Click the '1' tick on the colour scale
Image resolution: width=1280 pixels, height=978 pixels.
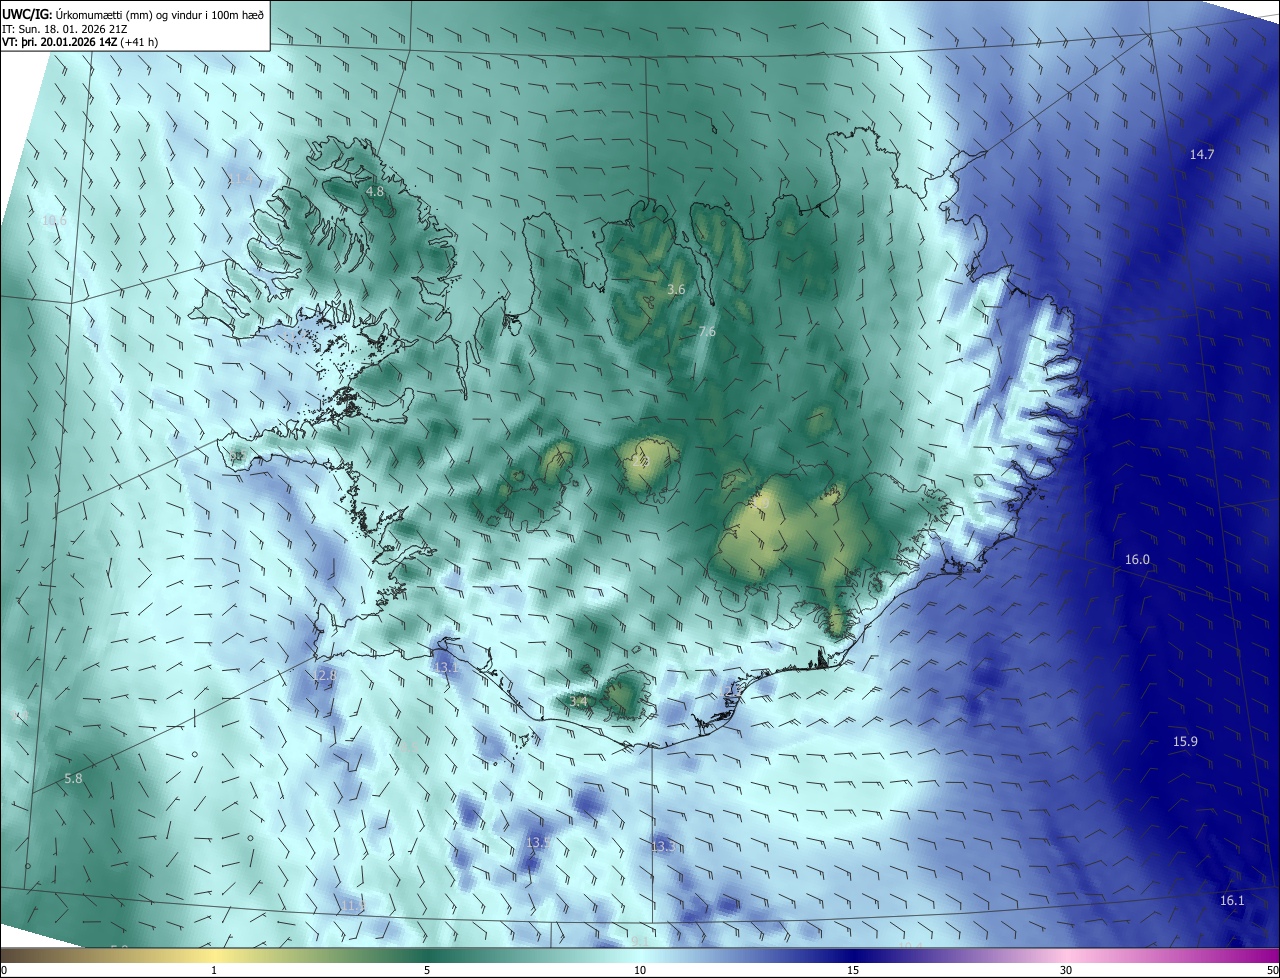(214, 970)
